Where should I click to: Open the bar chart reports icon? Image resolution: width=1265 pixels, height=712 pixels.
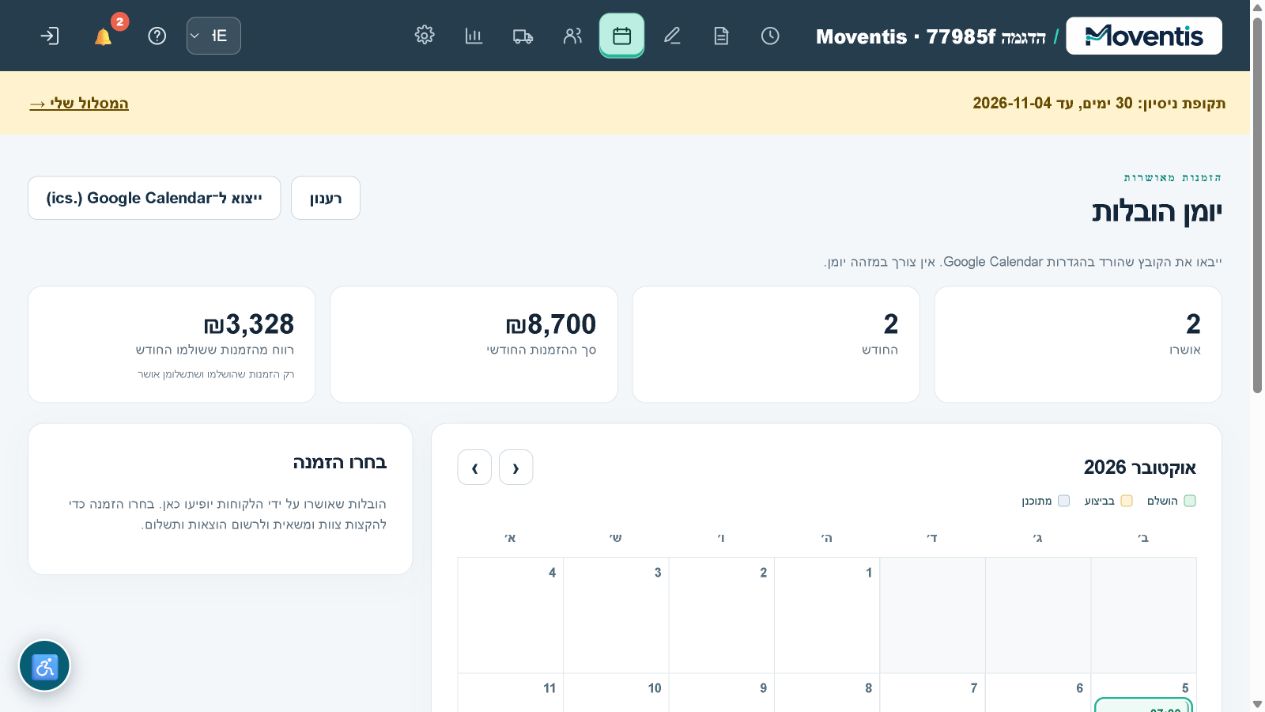click(x=474, y=36)
